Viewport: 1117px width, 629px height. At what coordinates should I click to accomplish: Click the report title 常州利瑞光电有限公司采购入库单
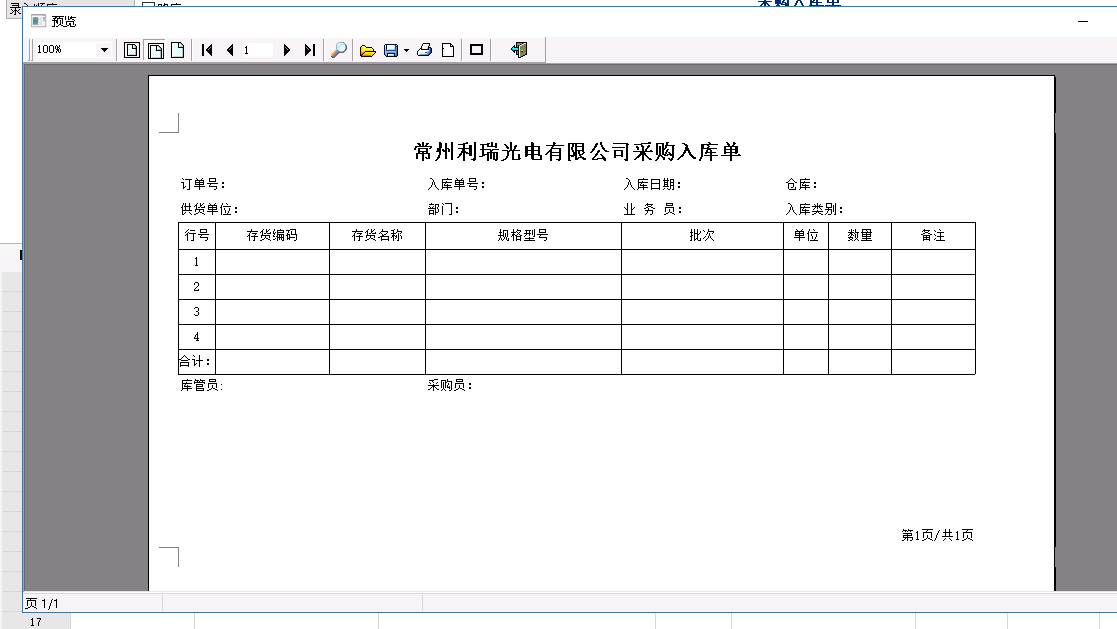click(x=578, y=152)
